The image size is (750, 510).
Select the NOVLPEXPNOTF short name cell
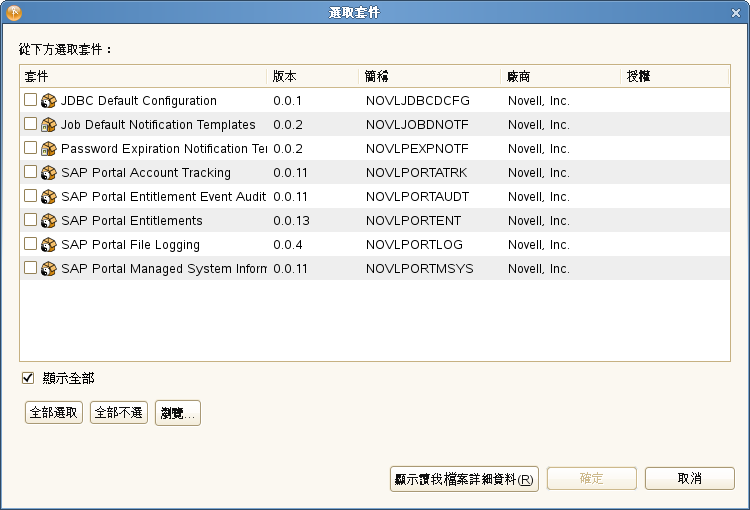[x=417, y=149]
